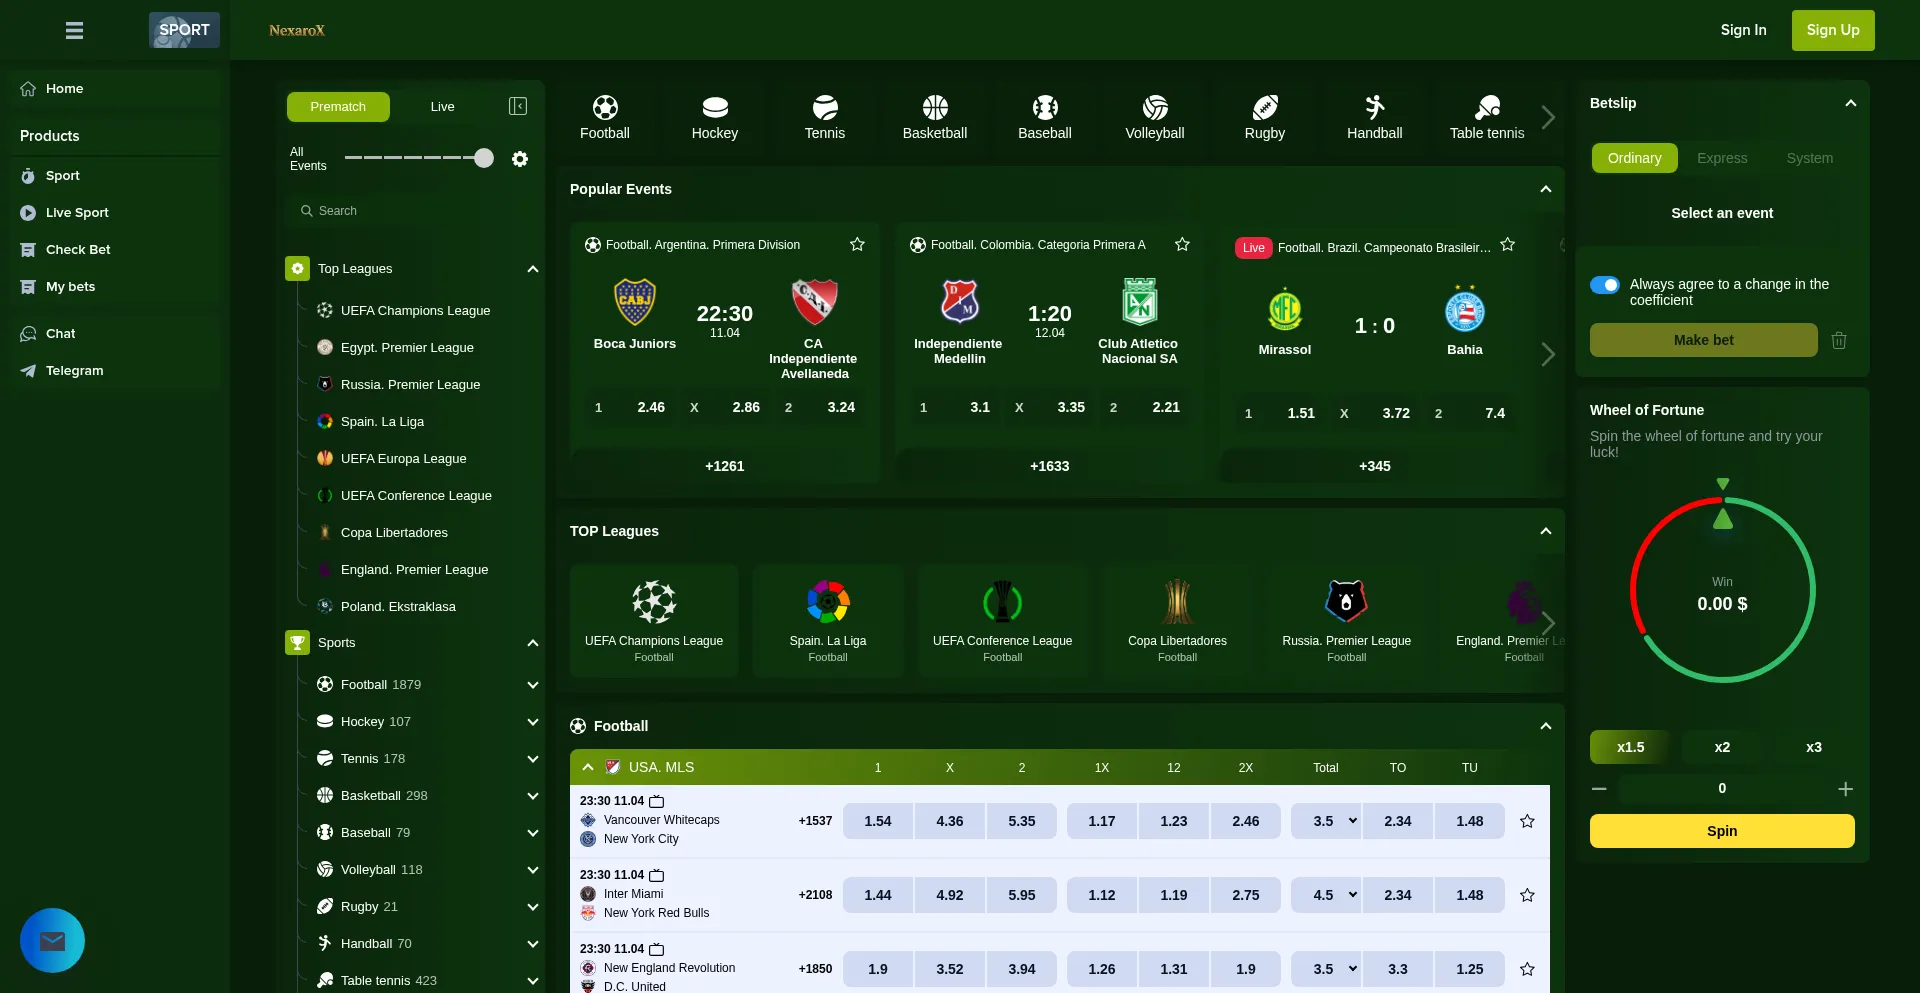
Task: Select x3 wheel multiplier
Action: point(1814,747)
